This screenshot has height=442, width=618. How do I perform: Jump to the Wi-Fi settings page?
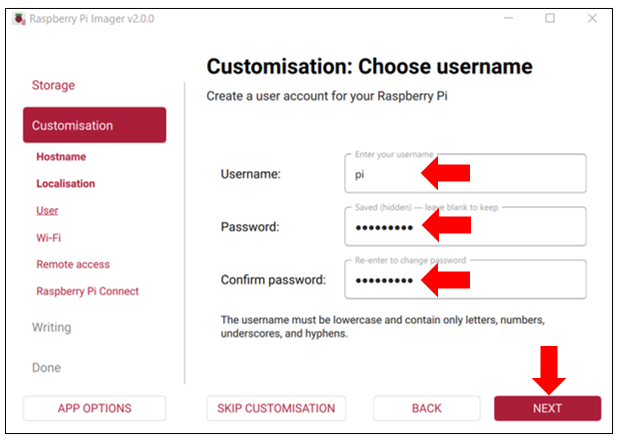coord(48,238)
